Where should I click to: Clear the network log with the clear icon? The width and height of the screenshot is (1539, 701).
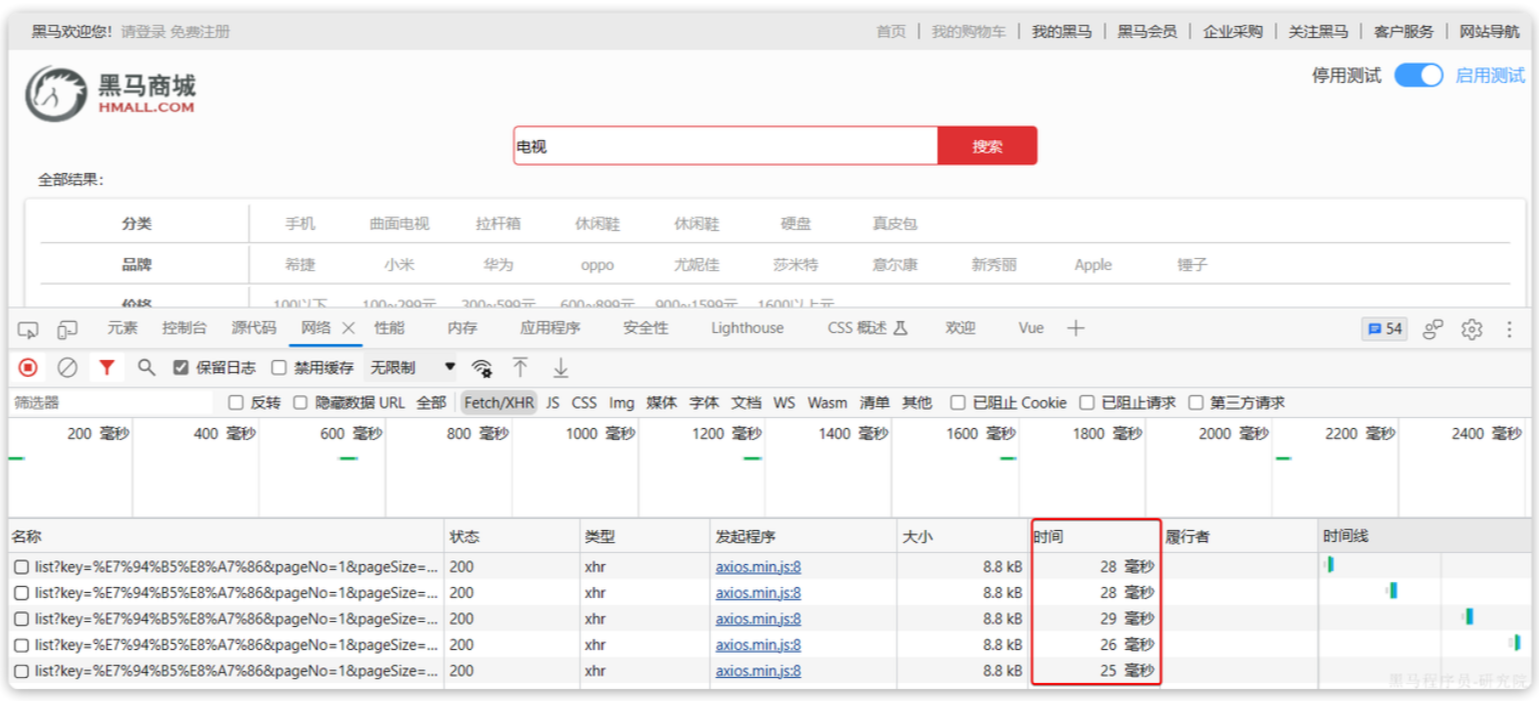[x=67, y=368]
